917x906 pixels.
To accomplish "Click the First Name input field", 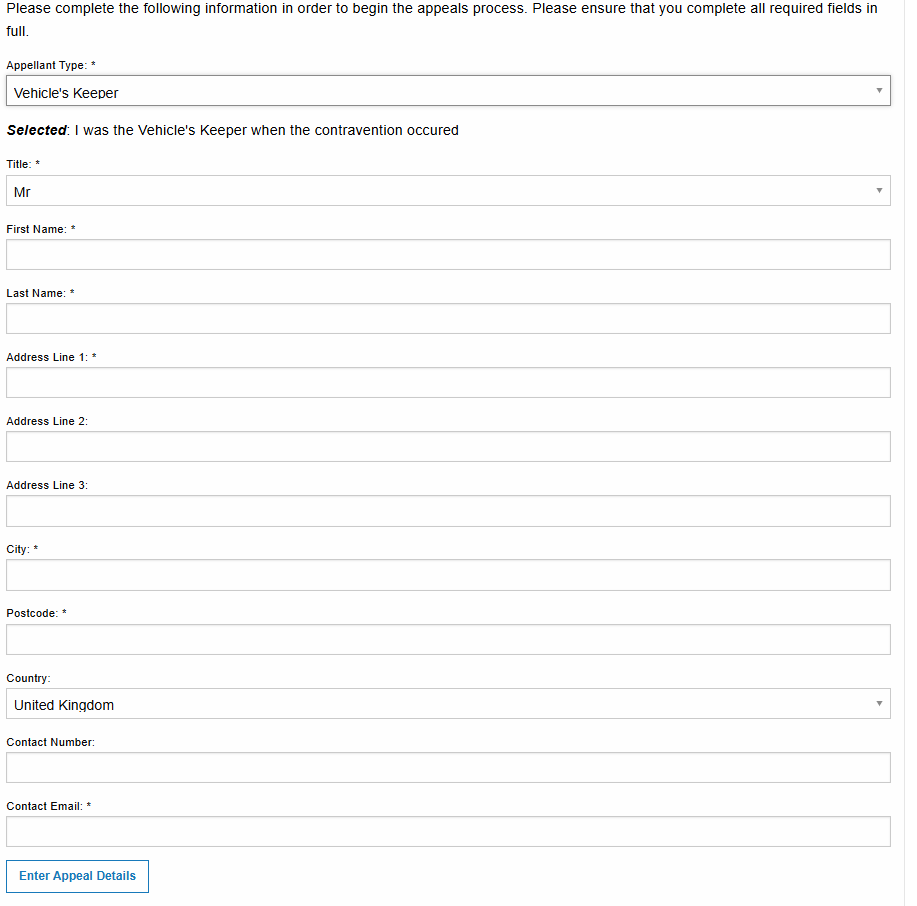I will (x=448, y=254).
